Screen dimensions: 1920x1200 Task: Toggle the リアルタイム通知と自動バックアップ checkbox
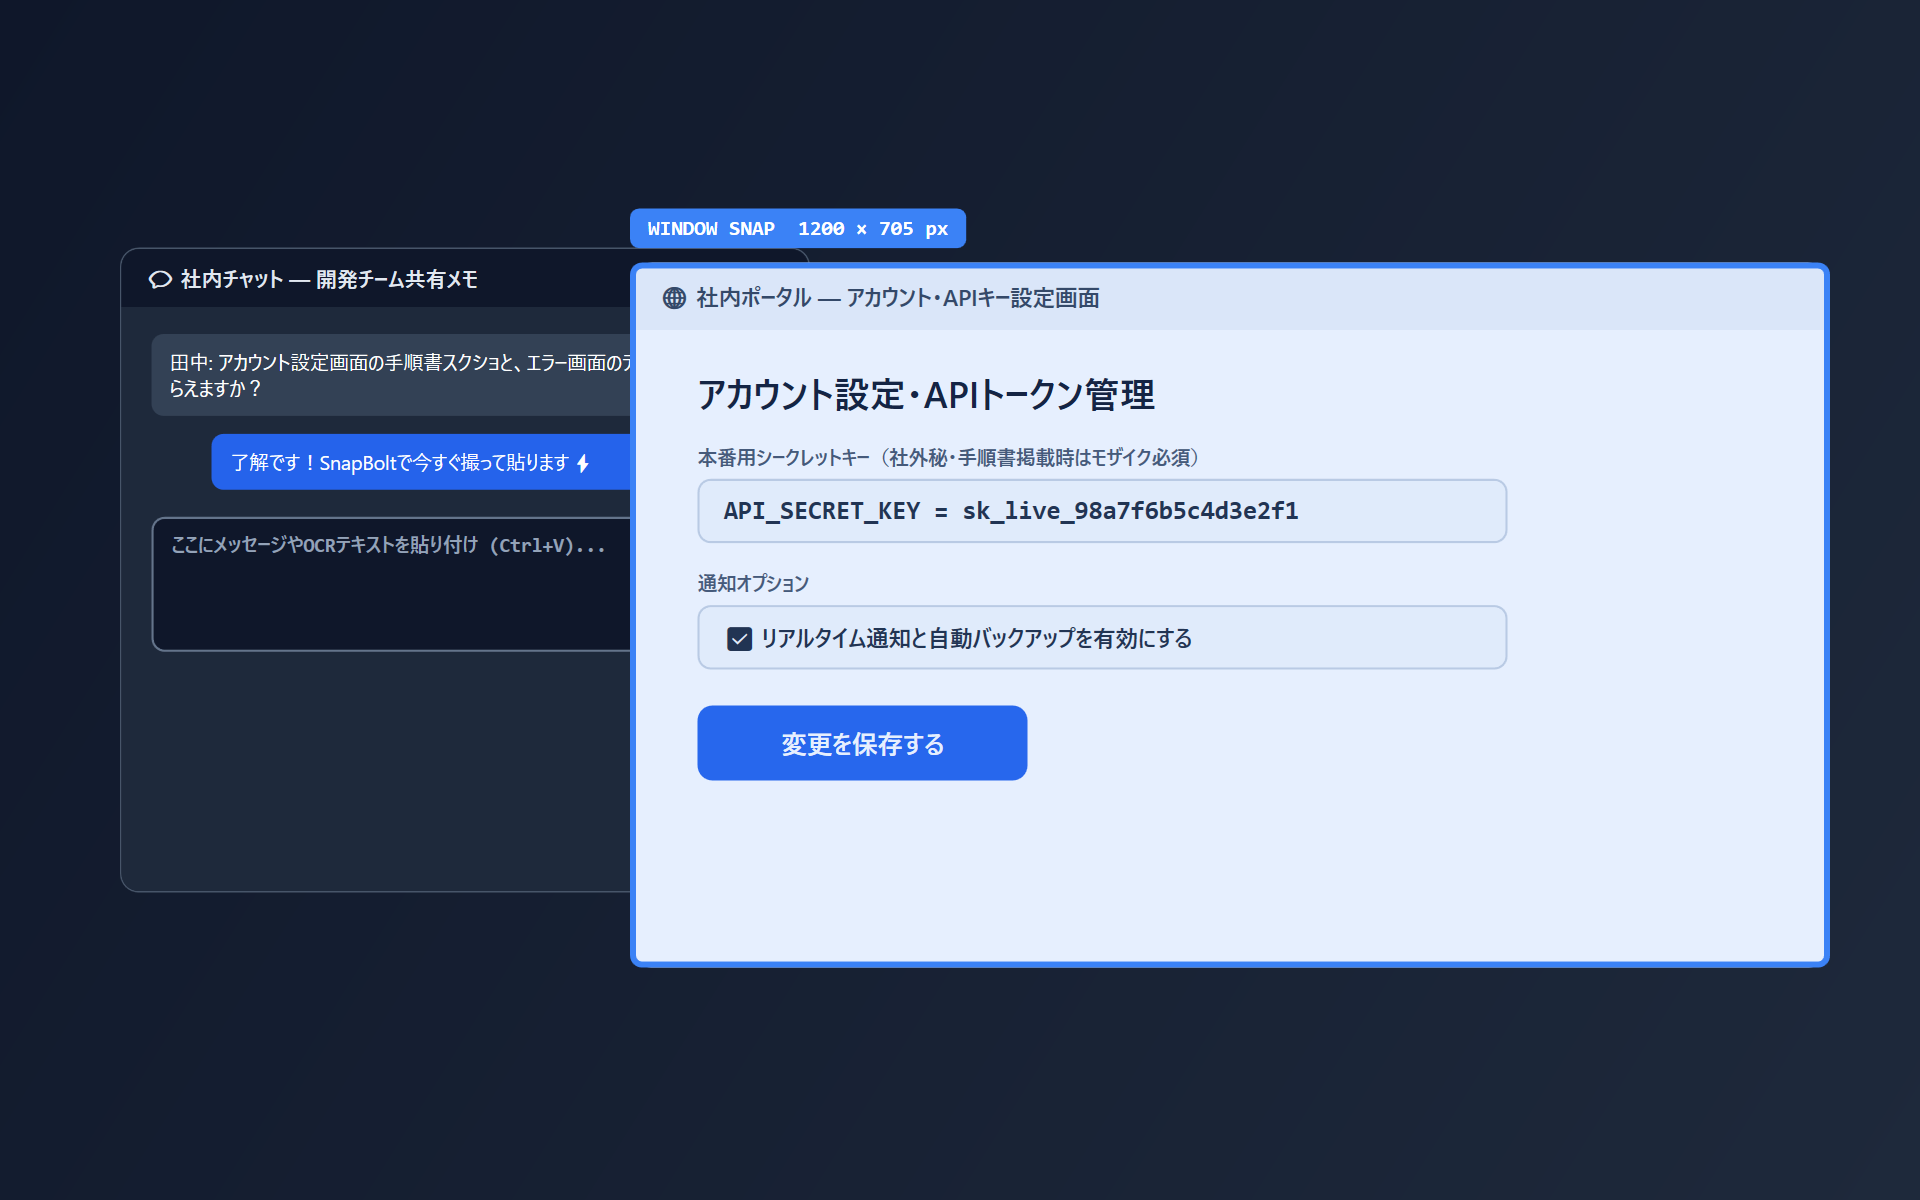click(x=739, y=638)
